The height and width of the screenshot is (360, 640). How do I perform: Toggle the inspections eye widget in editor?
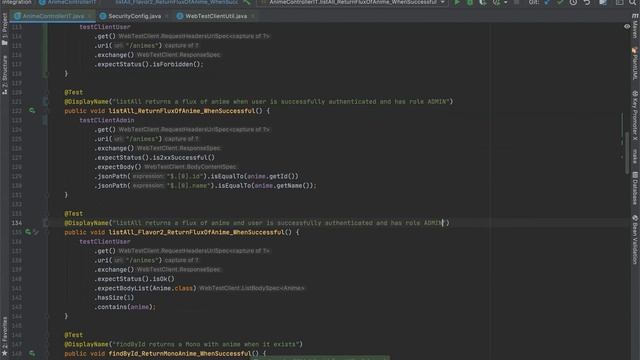[x=627, y=27]
